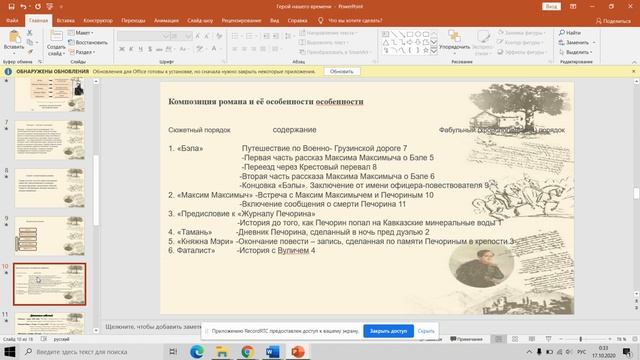Open the Выделить select dropdown
The image size is (640, 360).
[x=576, y=52]
